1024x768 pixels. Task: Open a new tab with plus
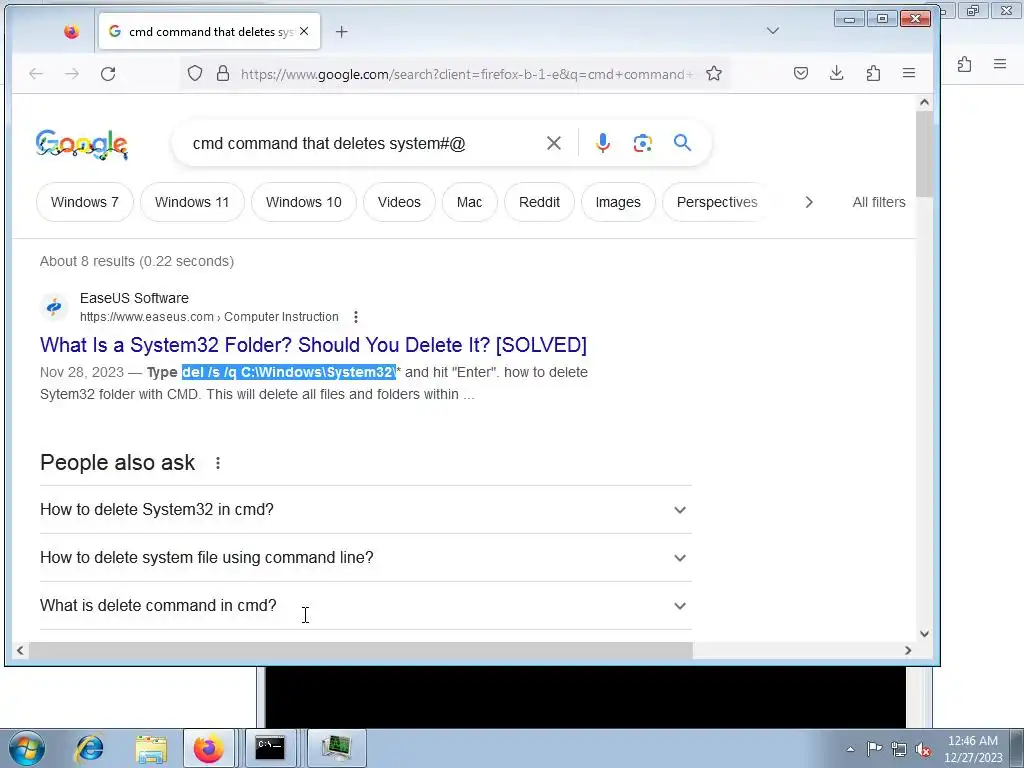tap(342, 31)
